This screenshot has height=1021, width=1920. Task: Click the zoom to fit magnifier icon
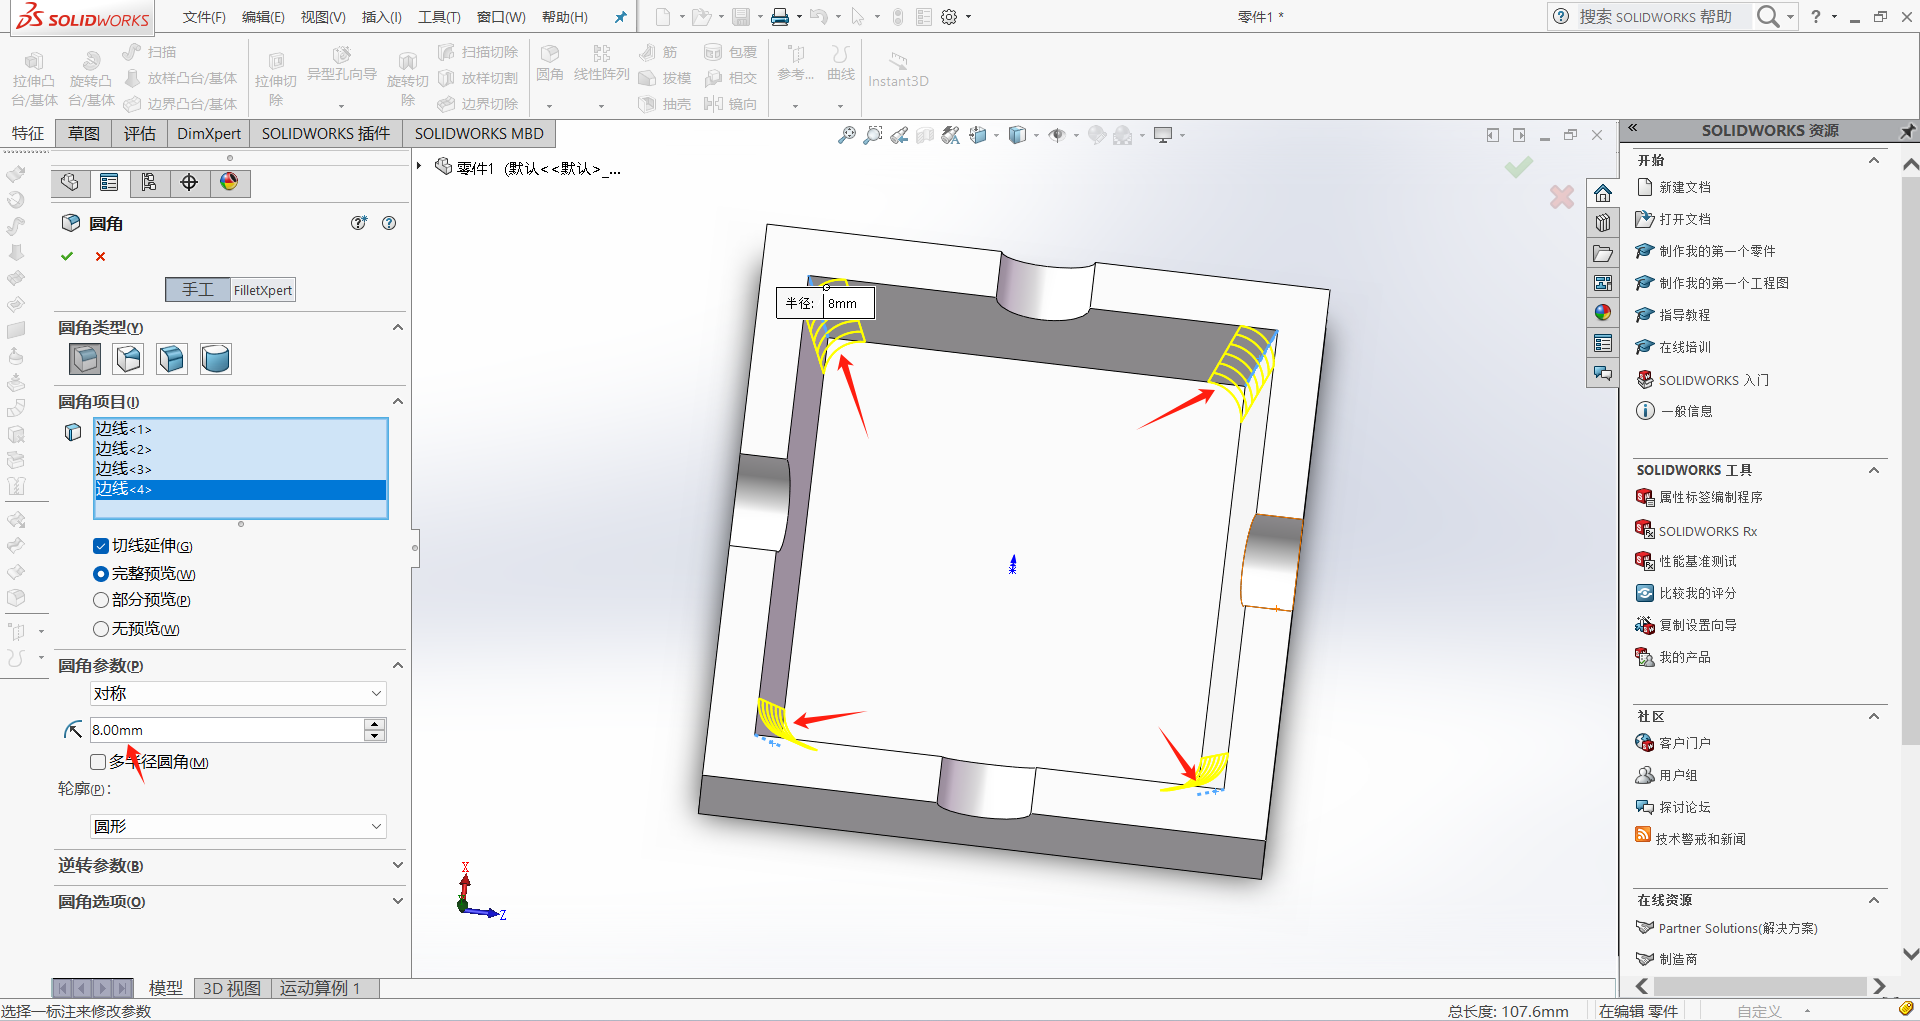846,135
